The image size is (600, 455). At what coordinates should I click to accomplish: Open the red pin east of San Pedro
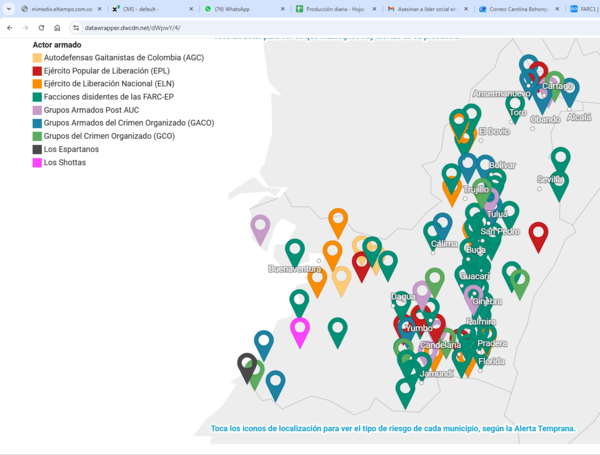[538, 234]
